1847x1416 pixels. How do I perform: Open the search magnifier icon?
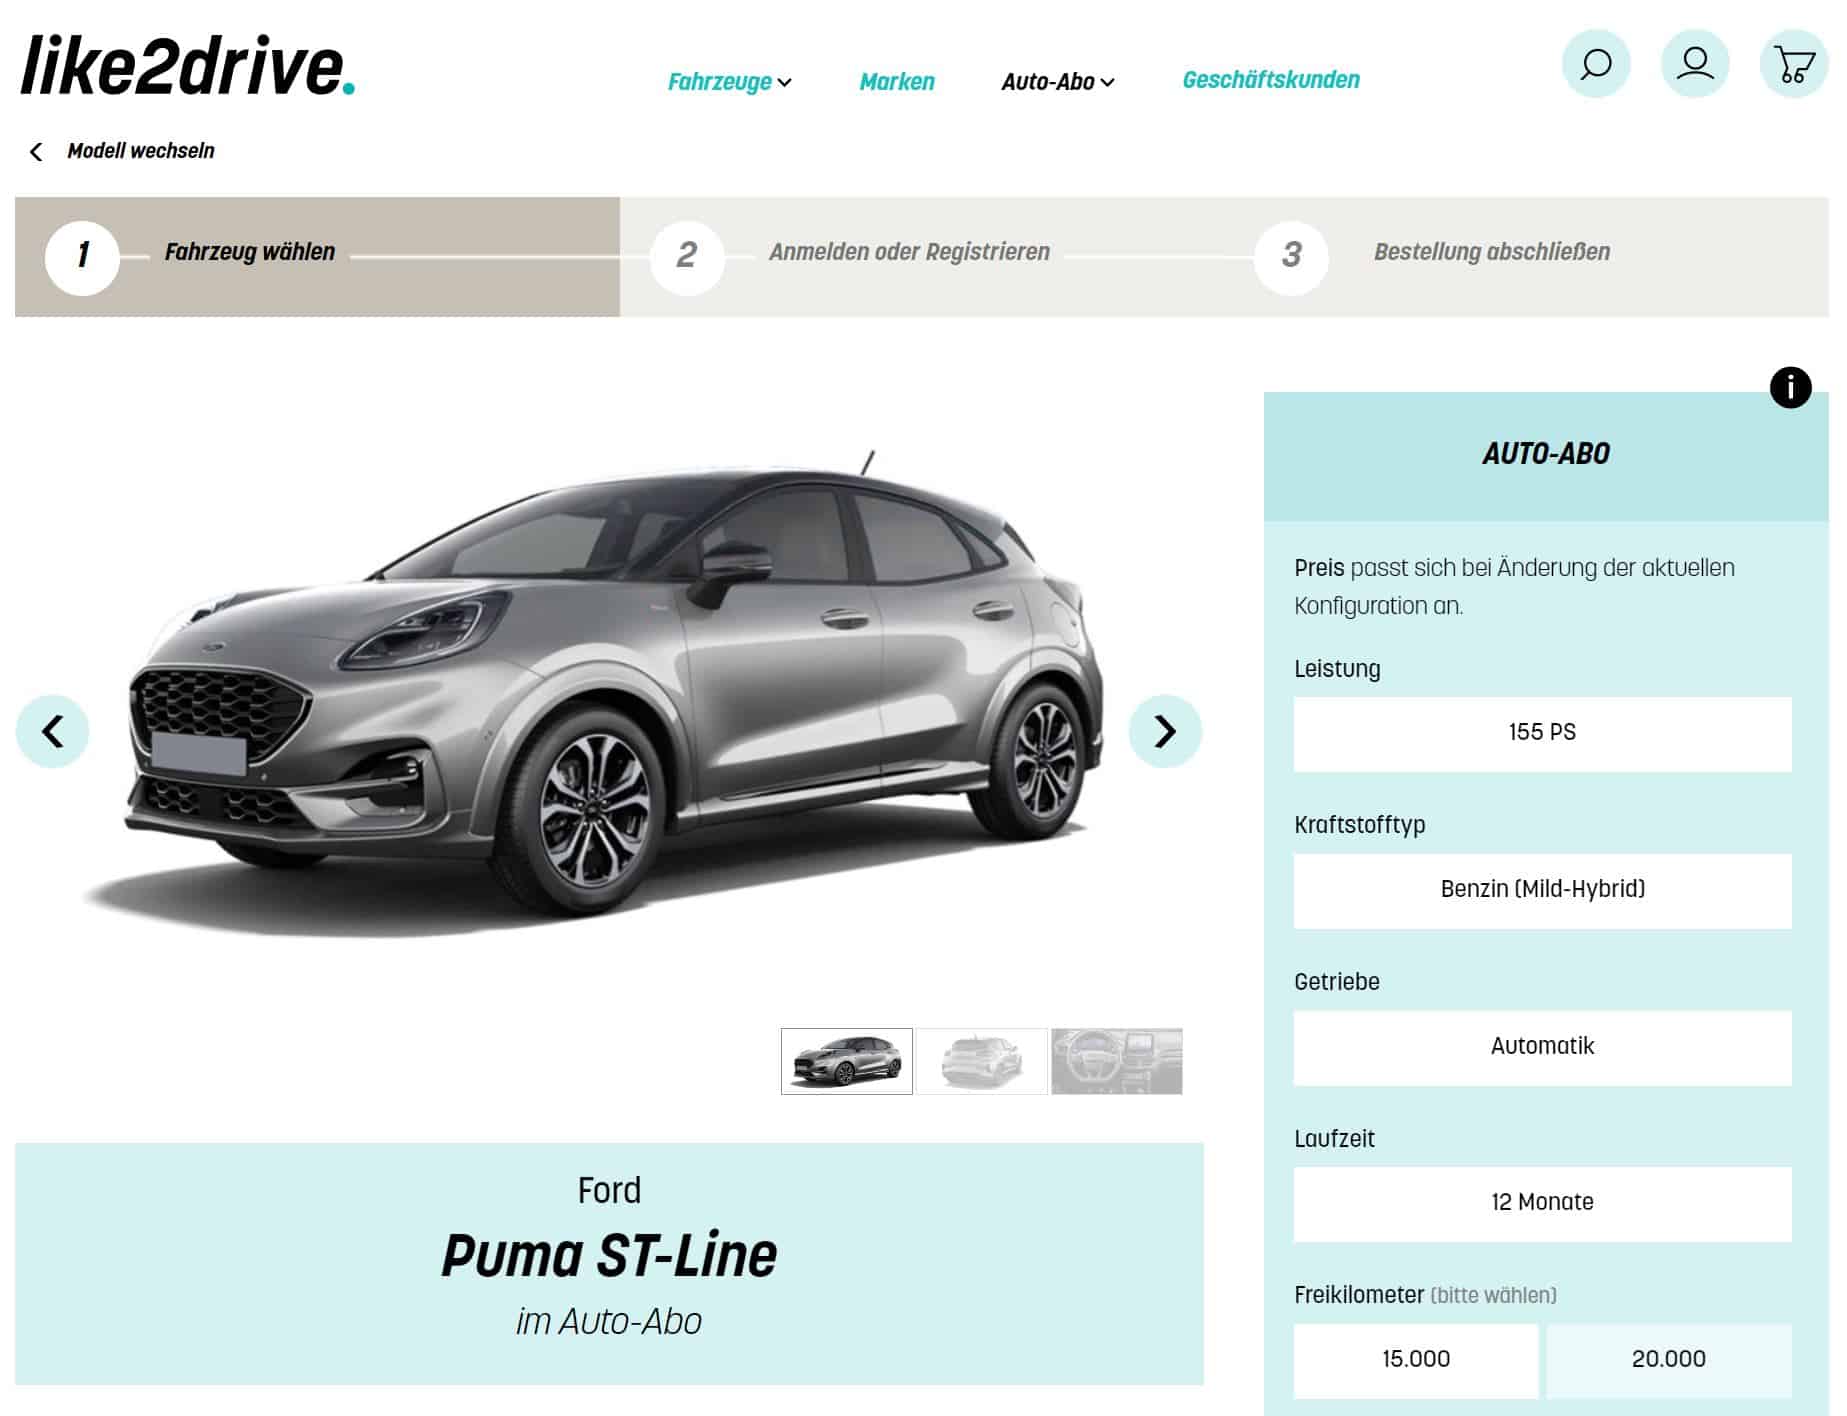click(x=1595, y=64)
